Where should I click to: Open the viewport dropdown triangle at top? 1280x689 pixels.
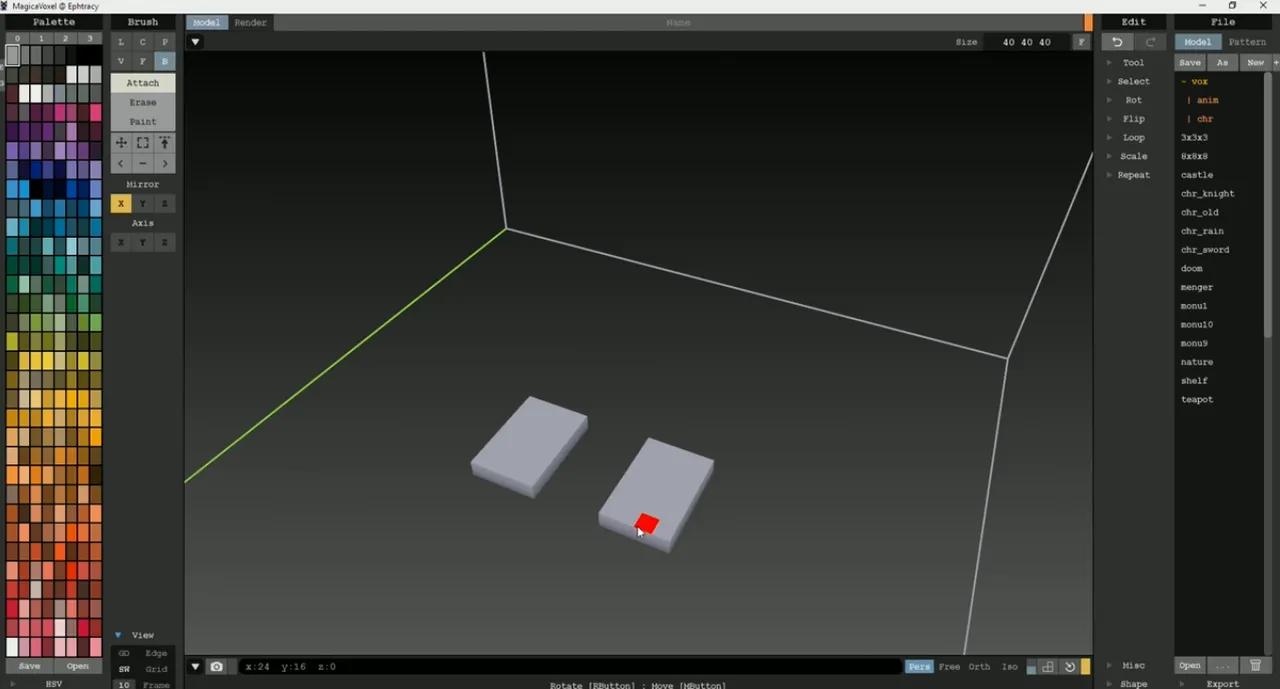coord(196,42)
